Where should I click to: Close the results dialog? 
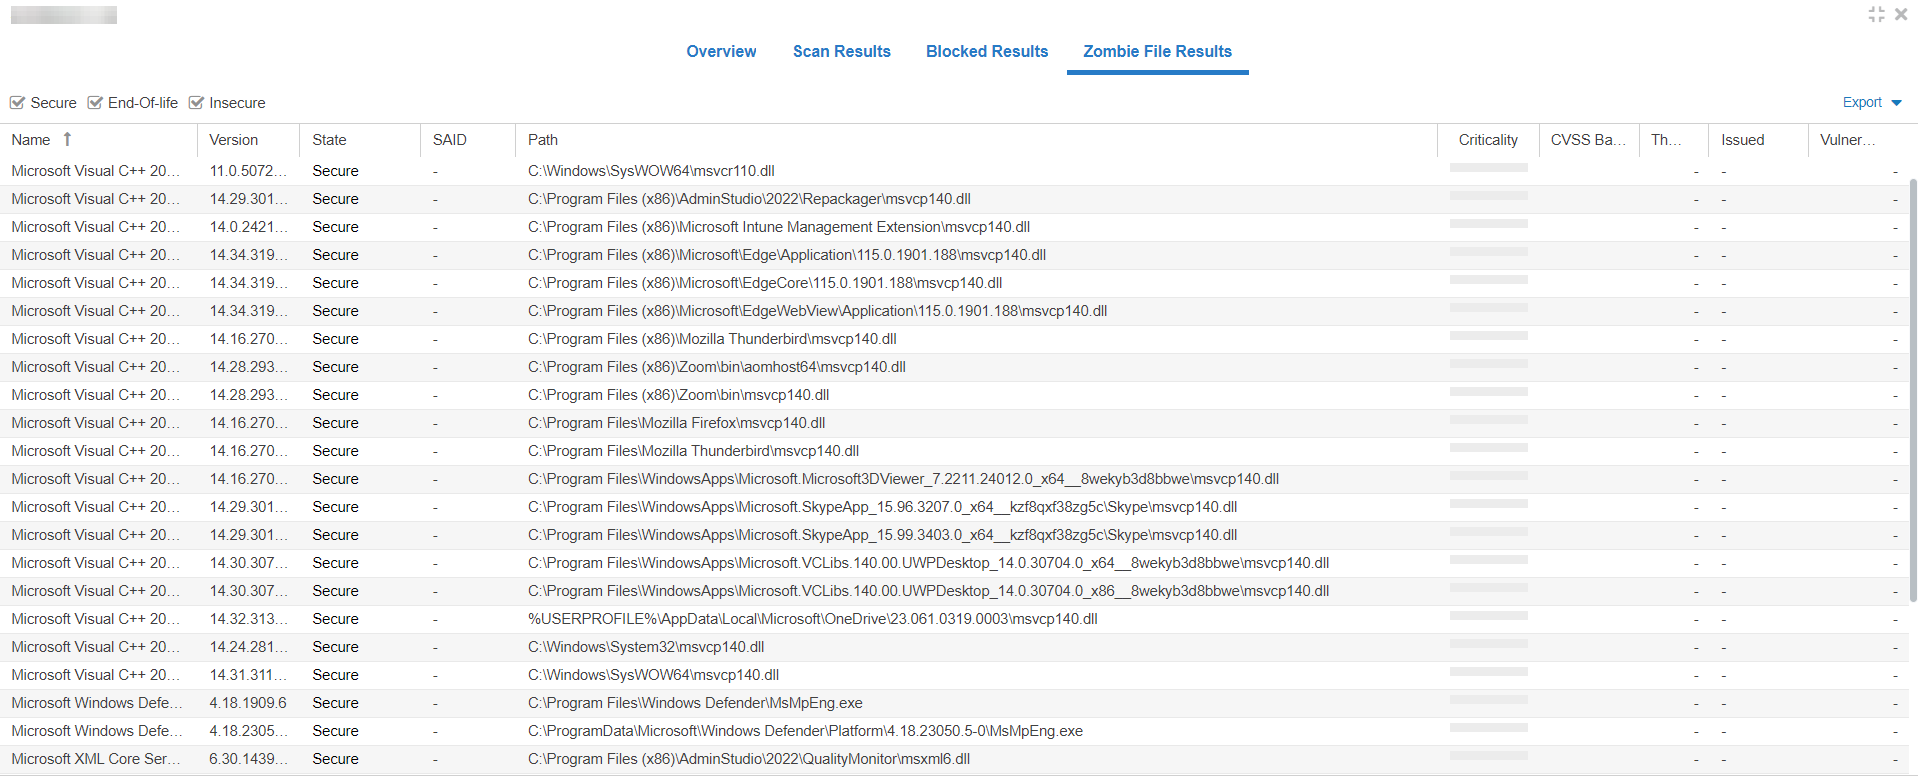coord(1901,14)
